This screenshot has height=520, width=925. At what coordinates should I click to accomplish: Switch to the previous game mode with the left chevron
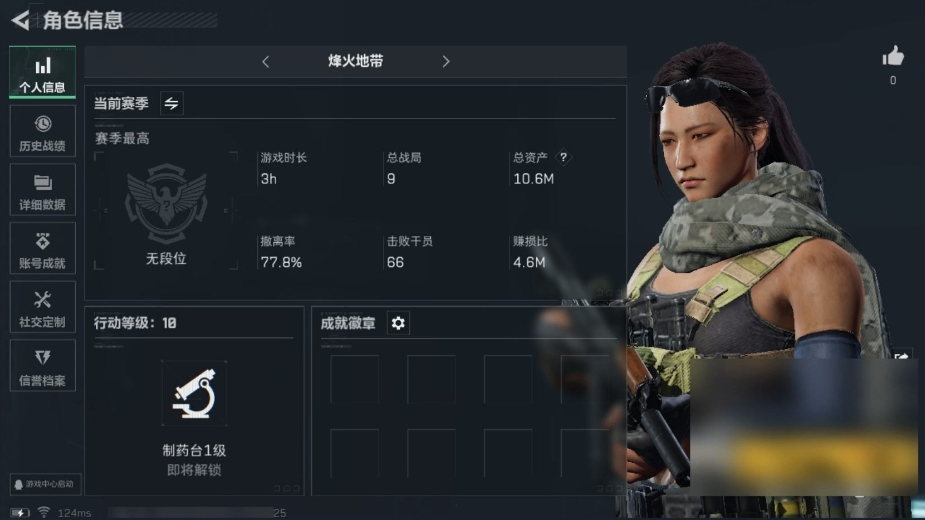click(x=265, y=61)
